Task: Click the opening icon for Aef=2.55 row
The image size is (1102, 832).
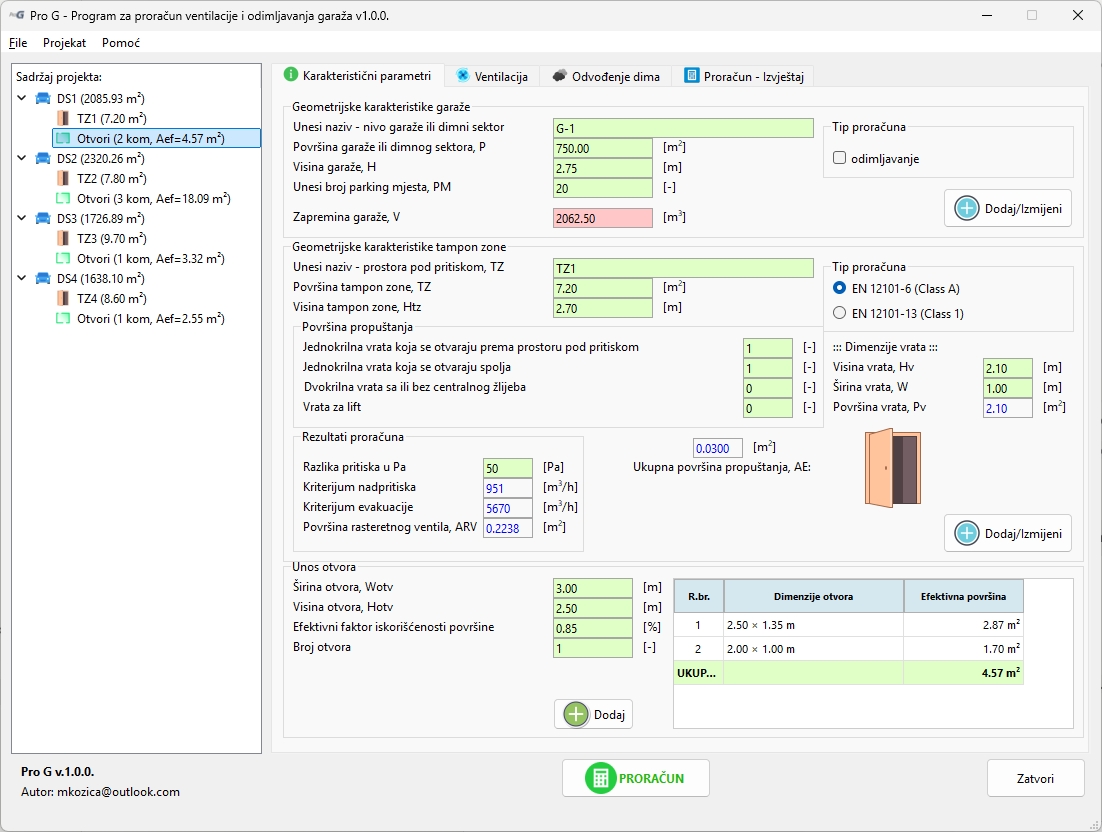Action: pos(63,318)
